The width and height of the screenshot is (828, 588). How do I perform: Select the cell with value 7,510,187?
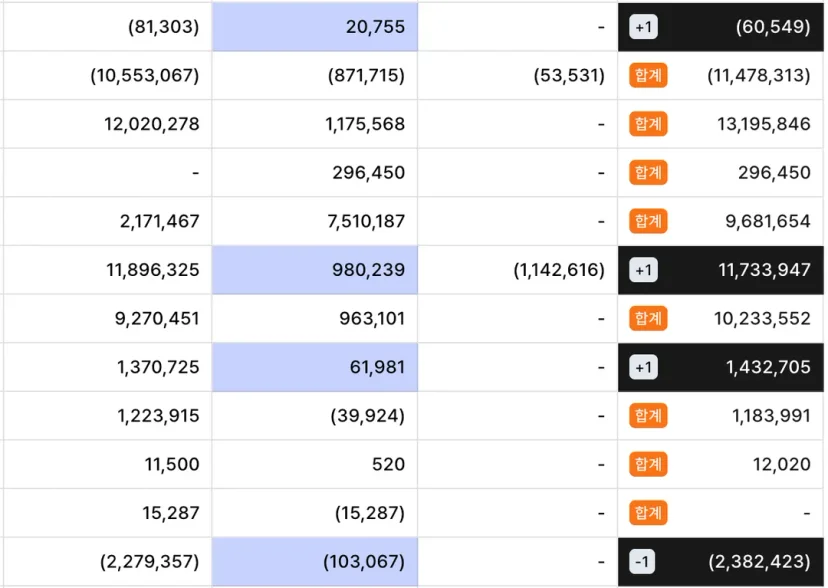coord(315,221)
